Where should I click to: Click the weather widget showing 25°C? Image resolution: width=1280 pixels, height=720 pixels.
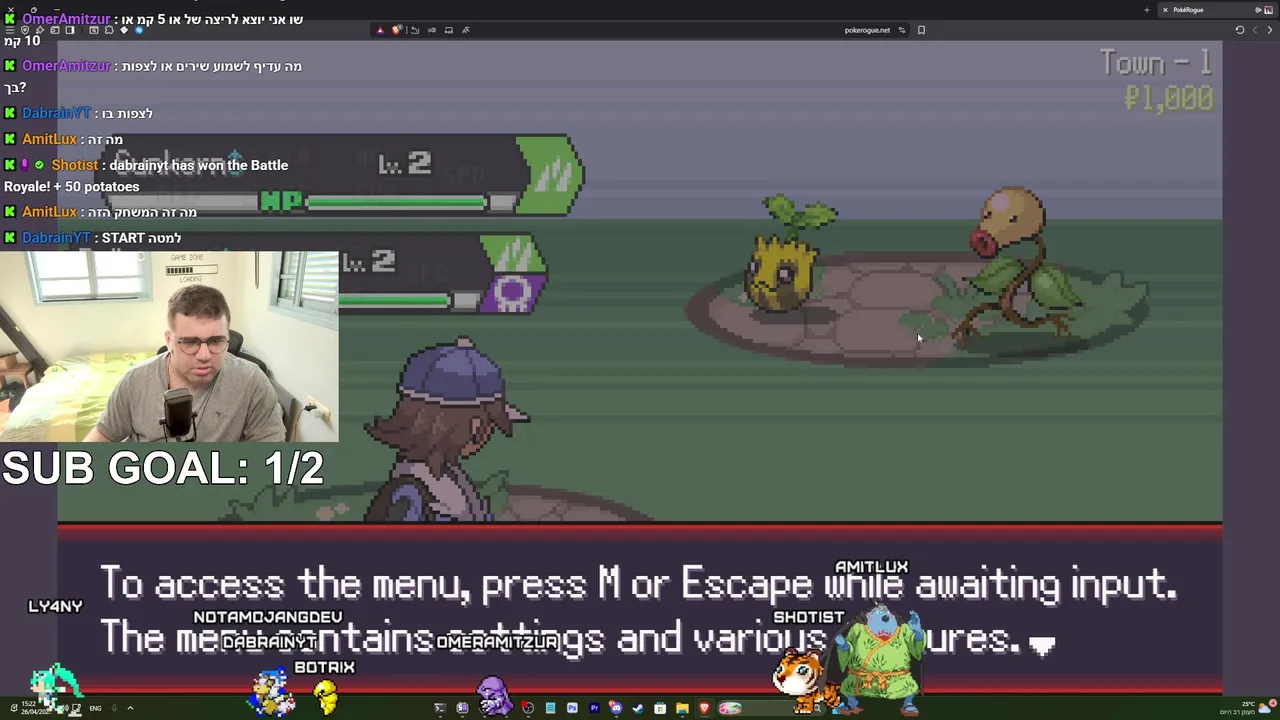[1250, 707]
